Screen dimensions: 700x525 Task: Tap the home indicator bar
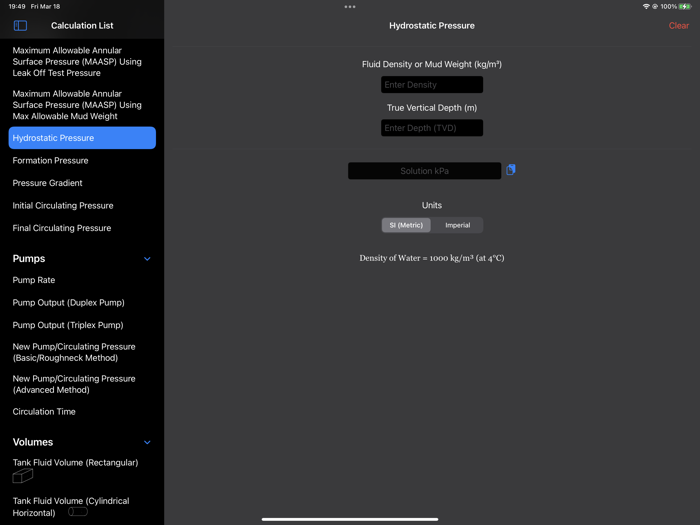[350, 519]
